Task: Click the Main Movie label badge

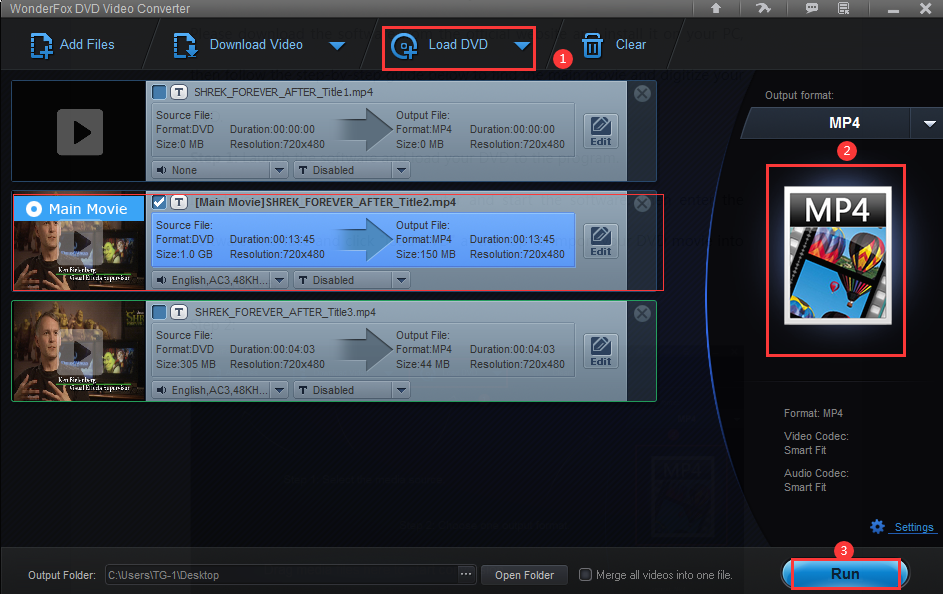Action: click(79, 209)
